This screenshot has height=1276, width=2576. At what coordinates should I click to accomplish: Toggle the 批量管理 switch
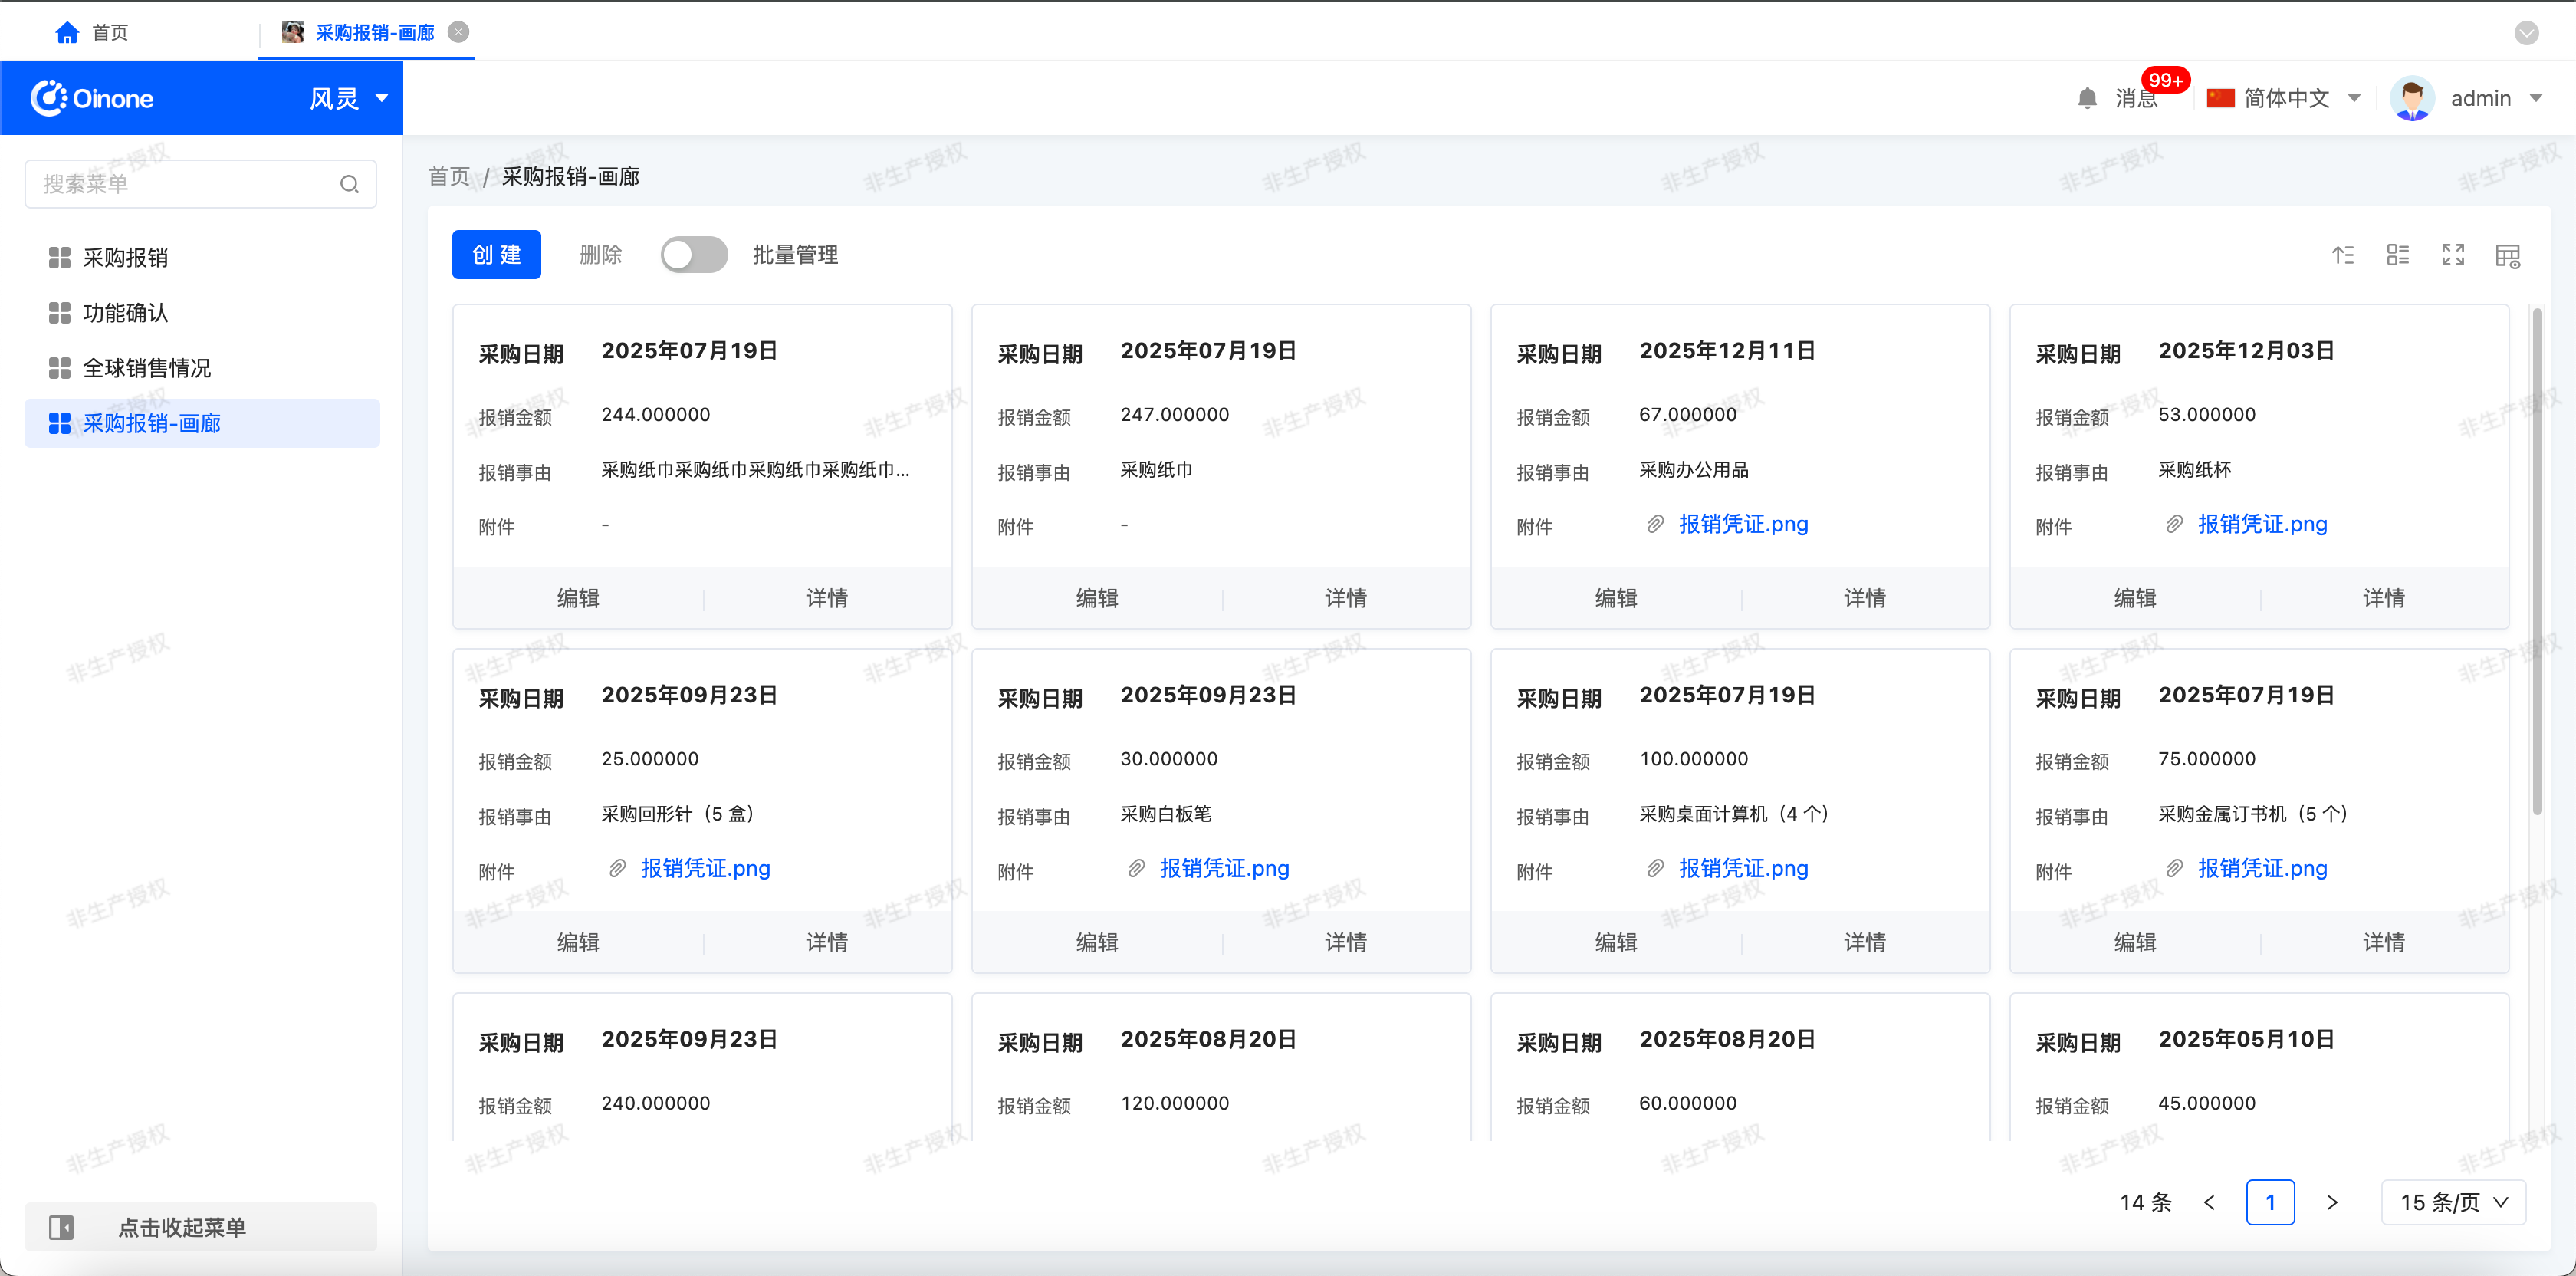(694, 255)
